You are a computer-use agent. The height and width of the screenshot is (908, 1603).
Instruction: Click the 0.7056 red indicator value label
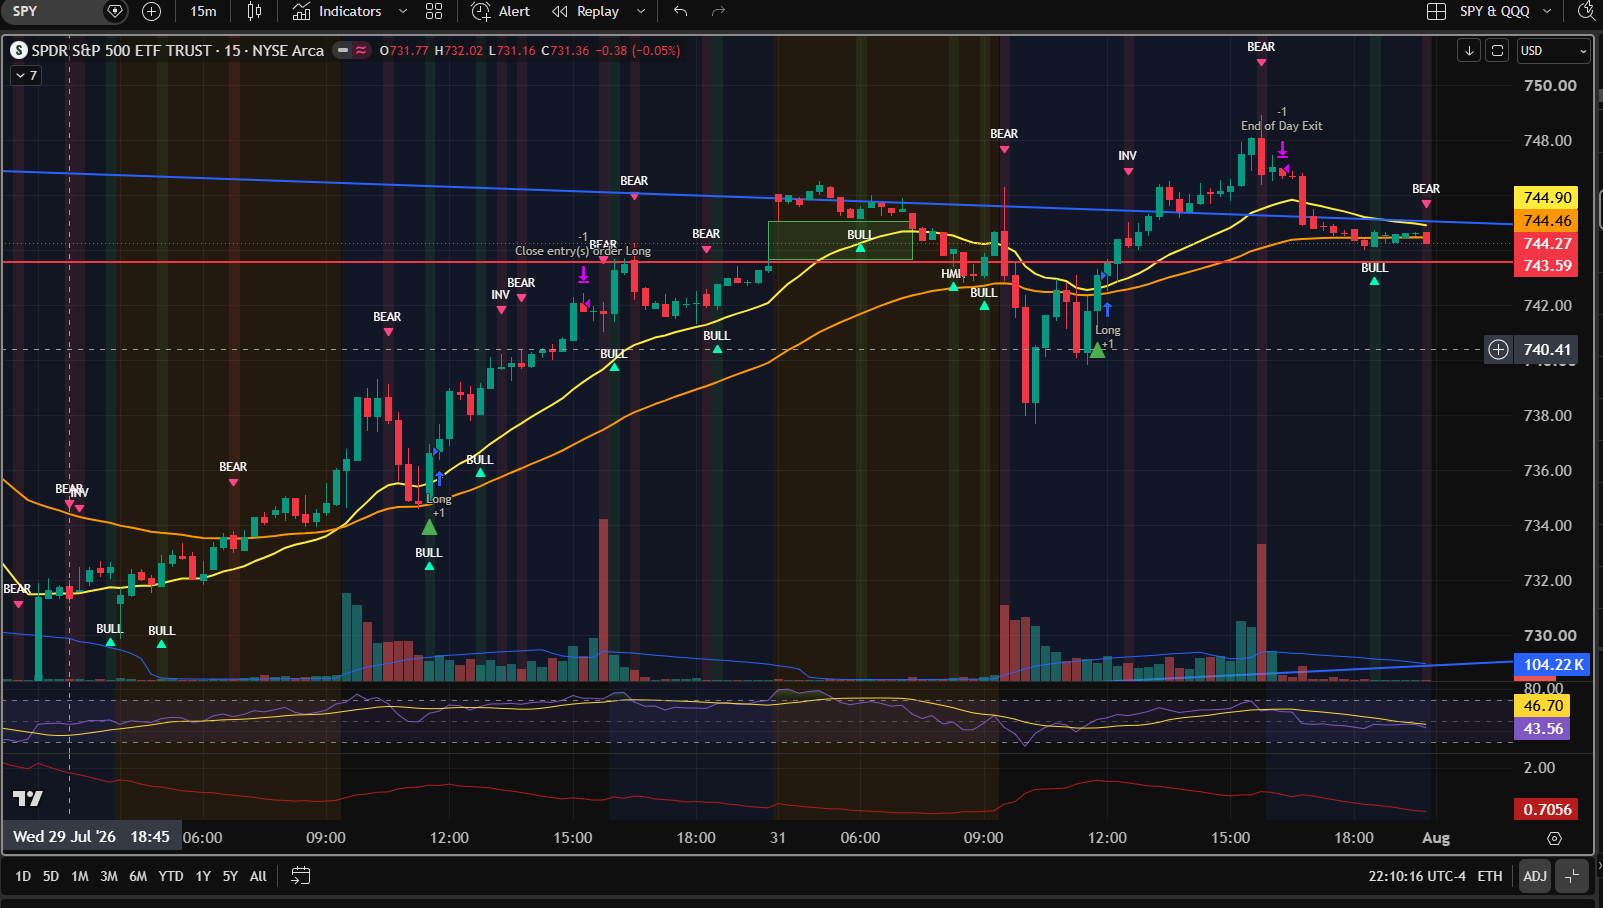pyautogui.click(x=1547, y=809)
